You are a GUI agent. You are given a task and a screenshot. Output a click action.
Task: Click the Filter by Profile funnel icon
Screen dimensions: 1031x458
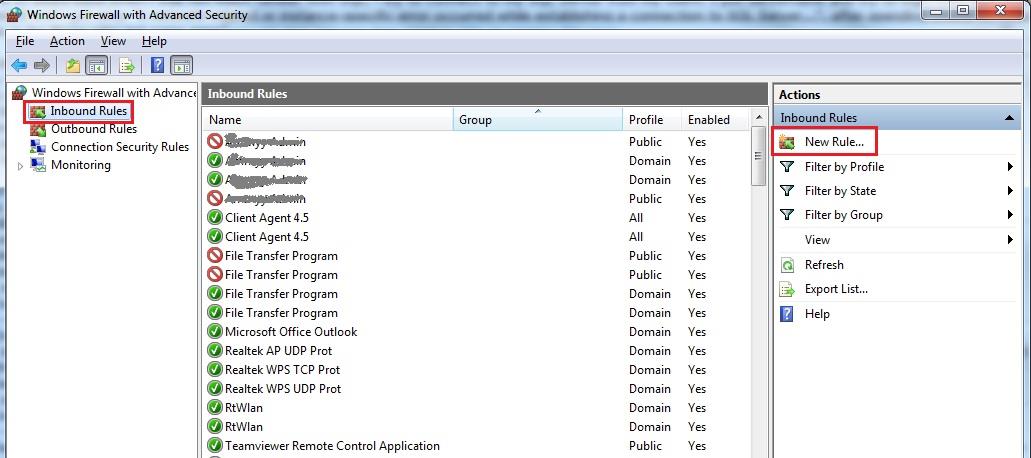[786, 167]
